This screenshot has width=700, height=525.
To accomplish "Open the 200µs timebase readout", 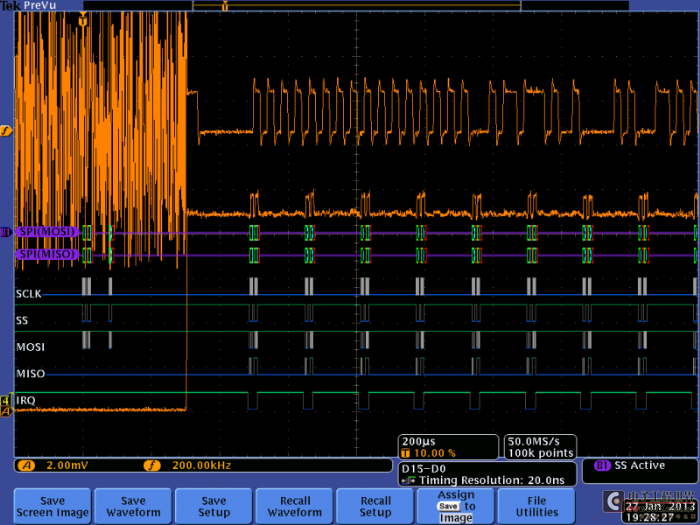I will pos(448,447).
